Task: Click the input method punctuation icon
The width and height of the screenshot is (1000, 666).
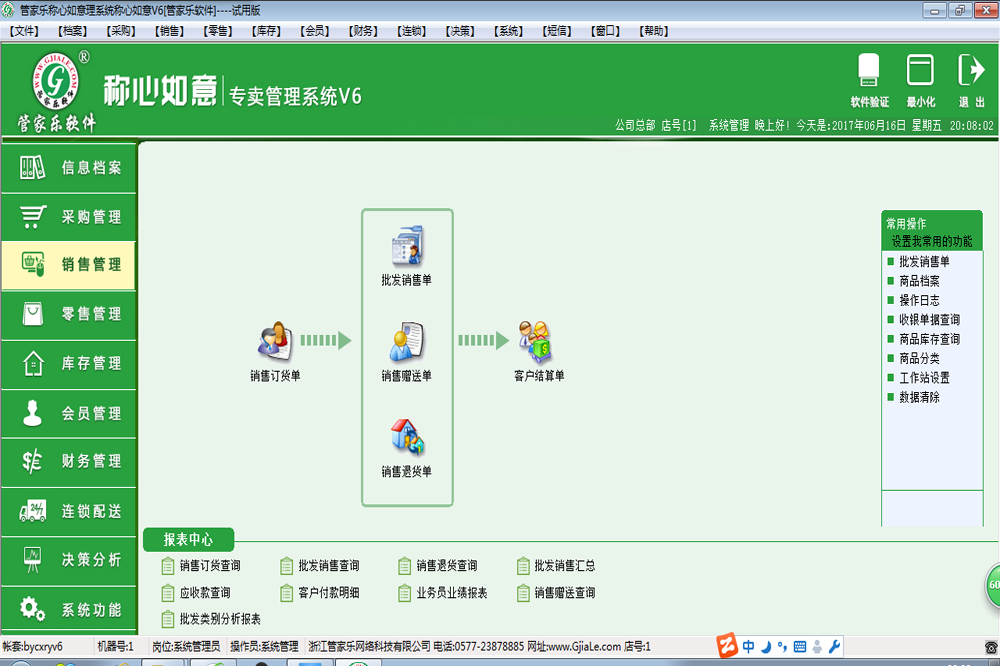Action: click(783, 646)
